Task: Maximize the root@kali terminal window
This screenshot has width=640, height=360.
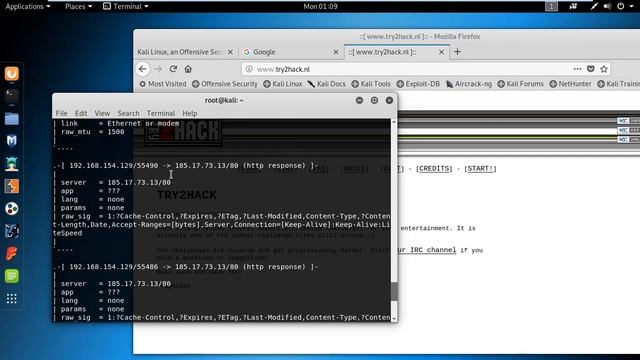Action: (374, 100)
